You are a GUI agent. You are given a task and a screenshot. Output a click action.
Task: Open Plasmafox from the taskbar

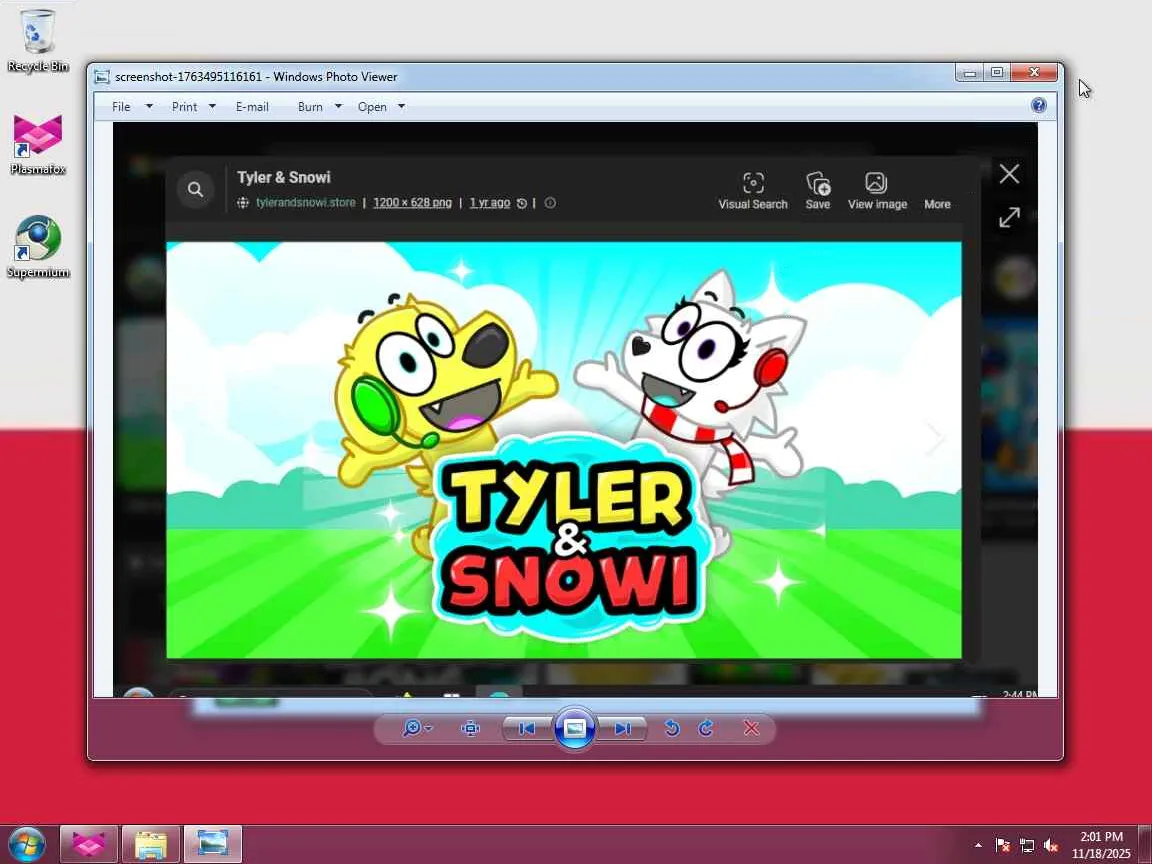[x=88, y=845]
